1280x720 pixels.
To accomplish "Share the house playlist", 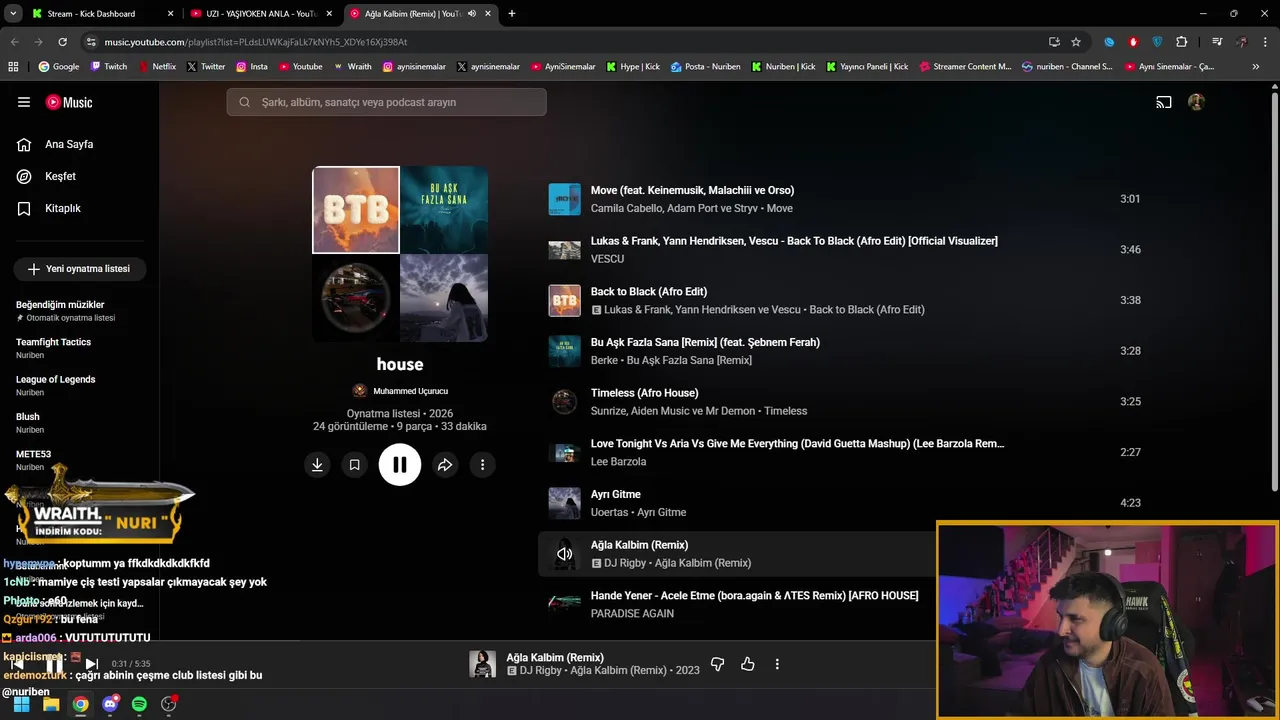I will coord(445,465).
